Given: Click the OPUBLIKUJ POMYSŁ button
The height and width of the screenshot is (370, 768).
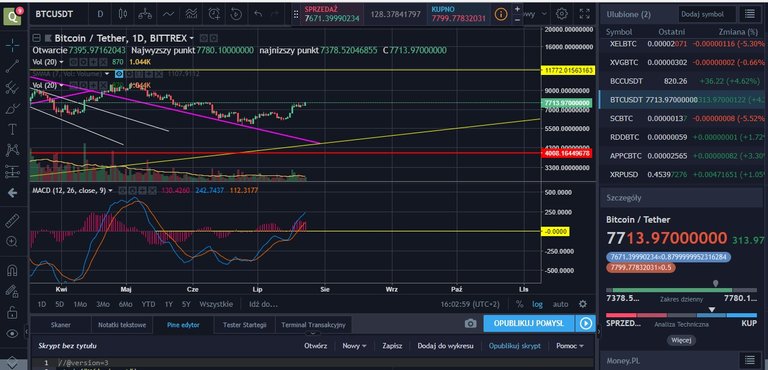Looking at the screenshot, I should point(528,323).
